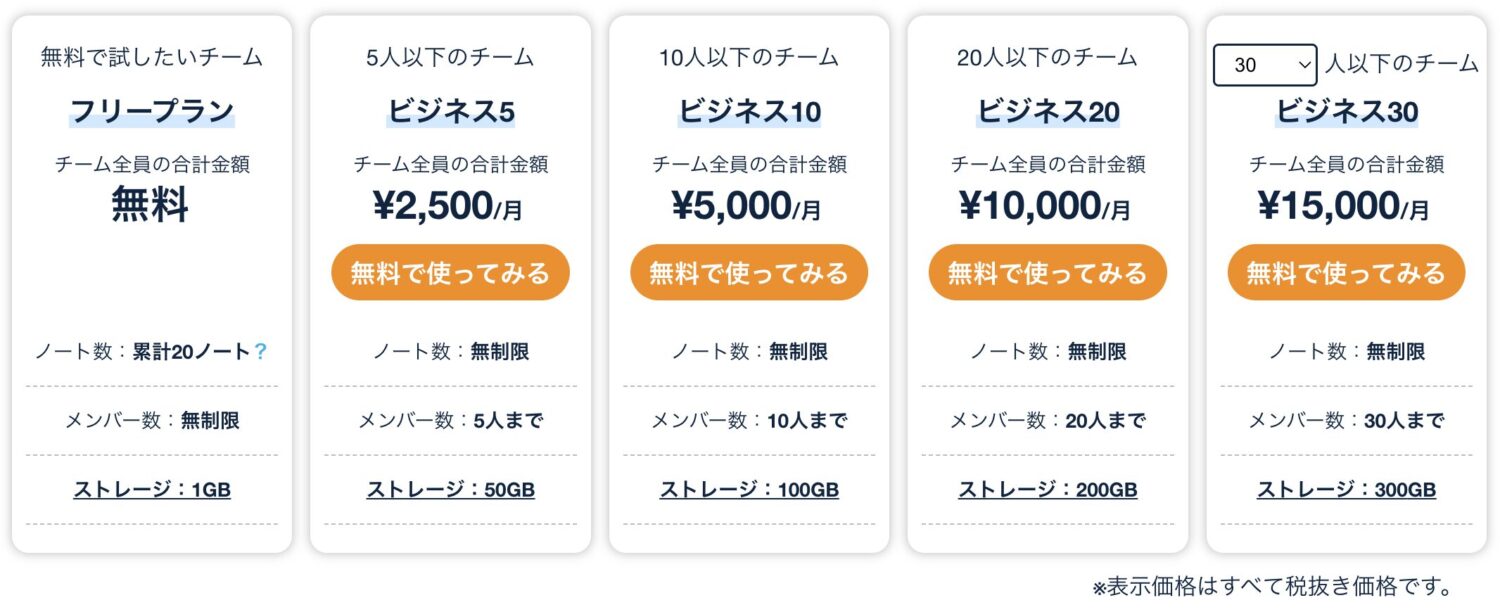Image resolution: width=1500 pixels, height=612 pixels.
Task: Open the ストレージ：50GB link
Action: point(450,489)
